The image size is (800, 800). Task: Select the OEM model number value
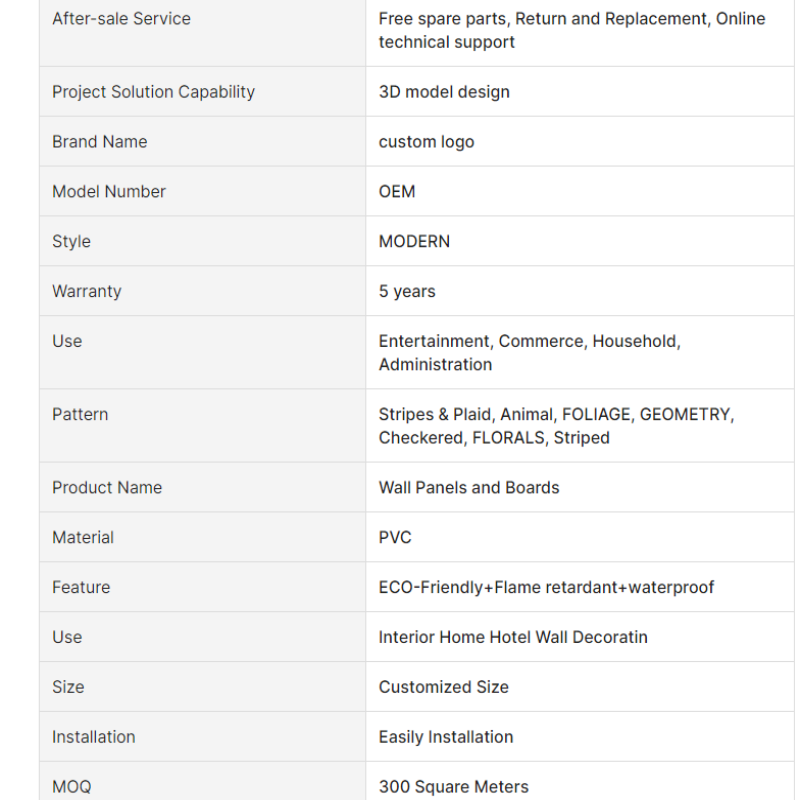point(397,191)
